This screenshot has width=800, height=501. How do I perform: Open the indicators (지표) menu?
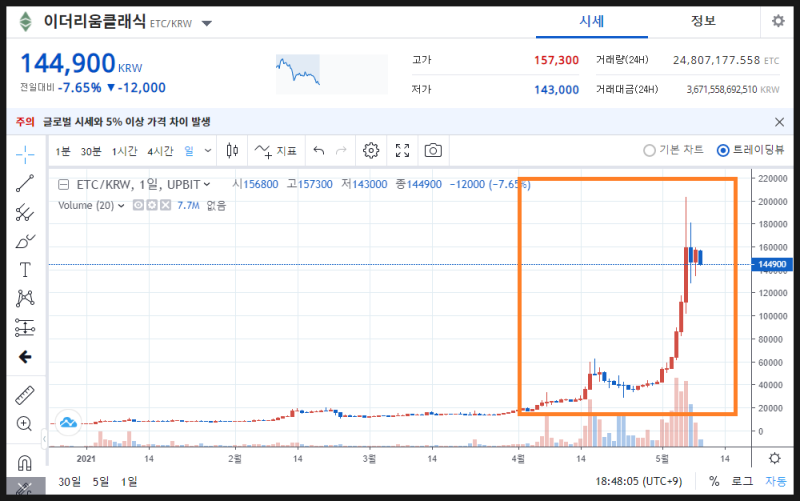[276, 151]
